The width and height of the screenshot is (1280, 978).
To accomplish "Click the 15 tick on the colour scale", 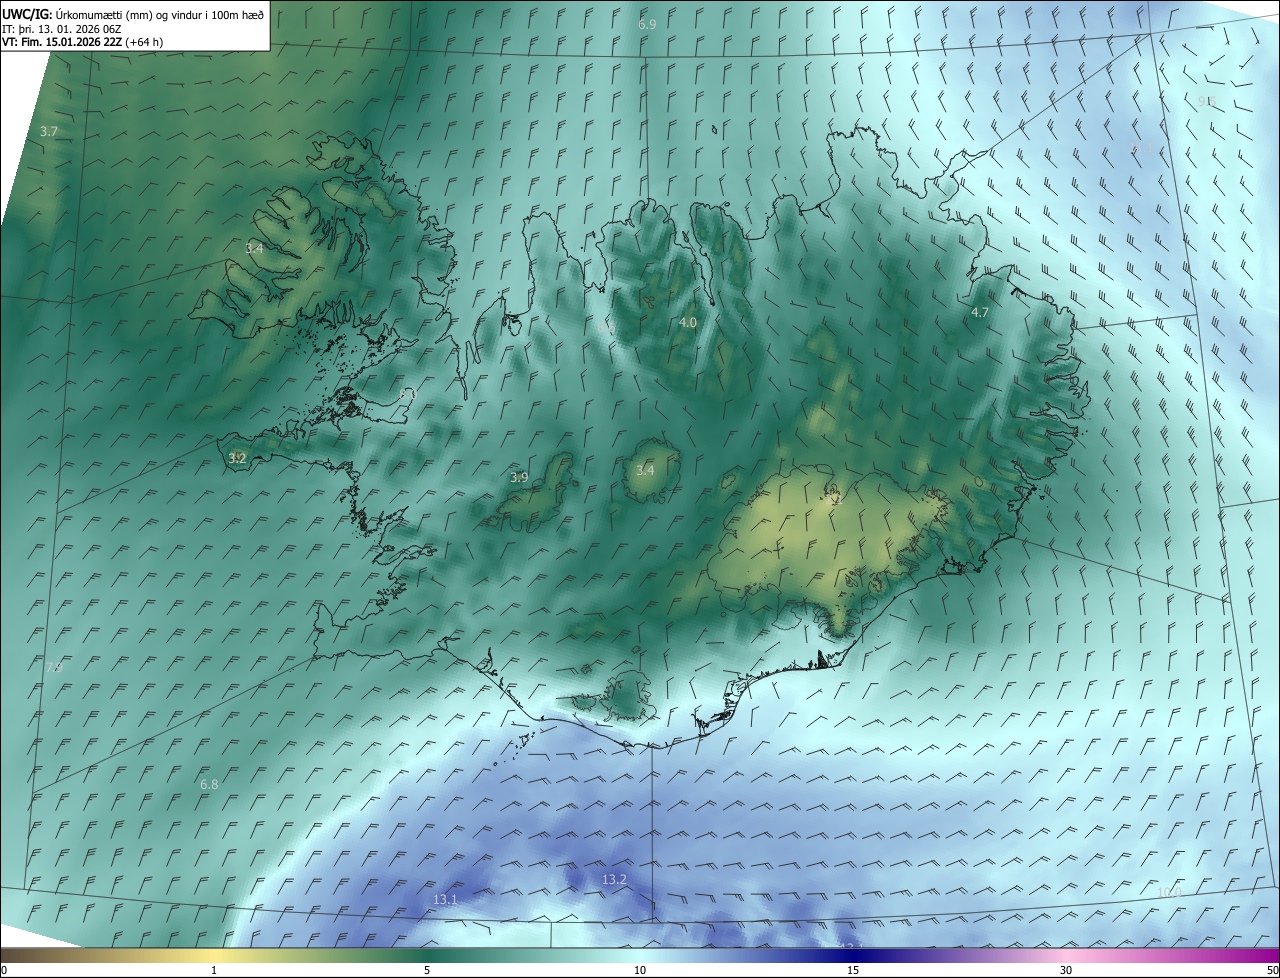I will coord(853,971).
